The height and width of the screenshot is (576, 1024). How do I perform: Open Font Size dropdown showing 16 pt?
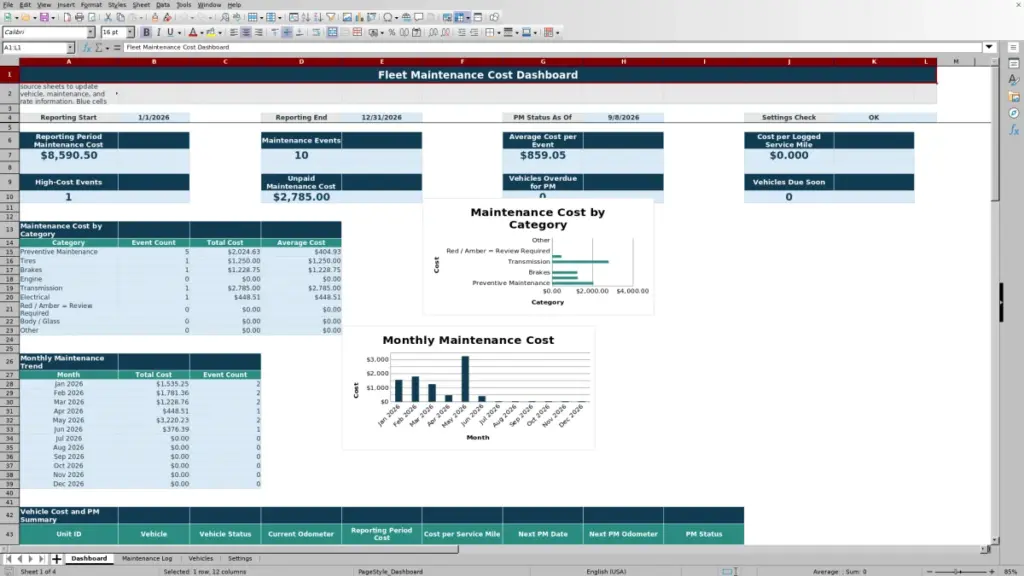tap(130, 32)
